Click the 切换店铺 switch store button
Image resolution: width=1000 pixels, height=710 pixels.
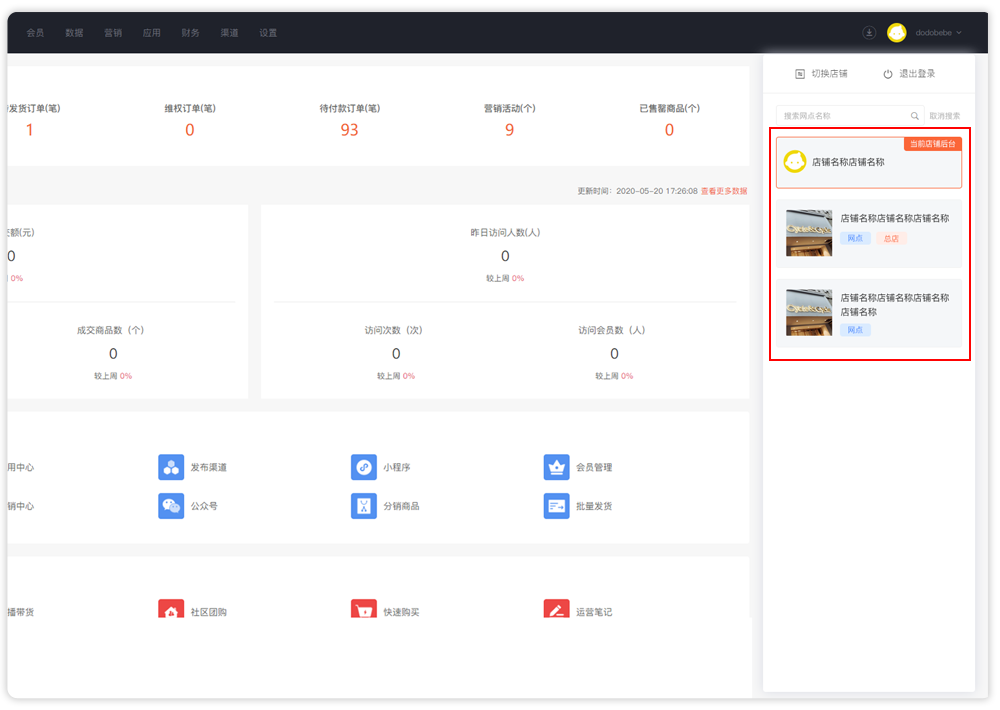point(821,74)
